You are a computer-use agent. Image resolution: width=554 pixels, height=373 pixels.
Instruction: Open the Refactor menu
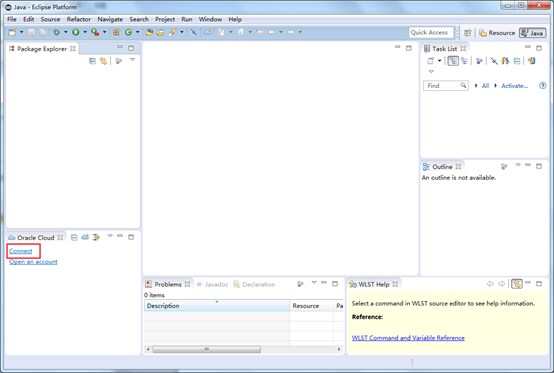79,19
